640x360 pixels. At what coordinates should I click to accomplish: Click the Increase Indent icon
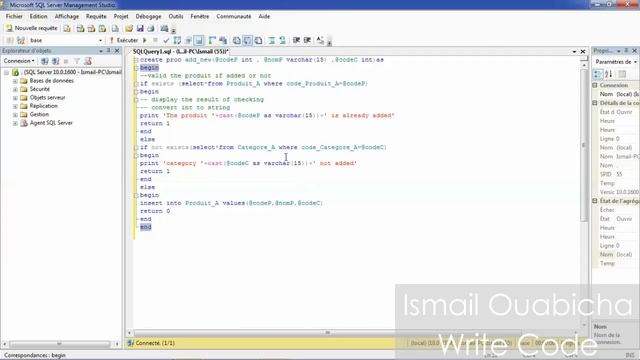pos(307,40)
